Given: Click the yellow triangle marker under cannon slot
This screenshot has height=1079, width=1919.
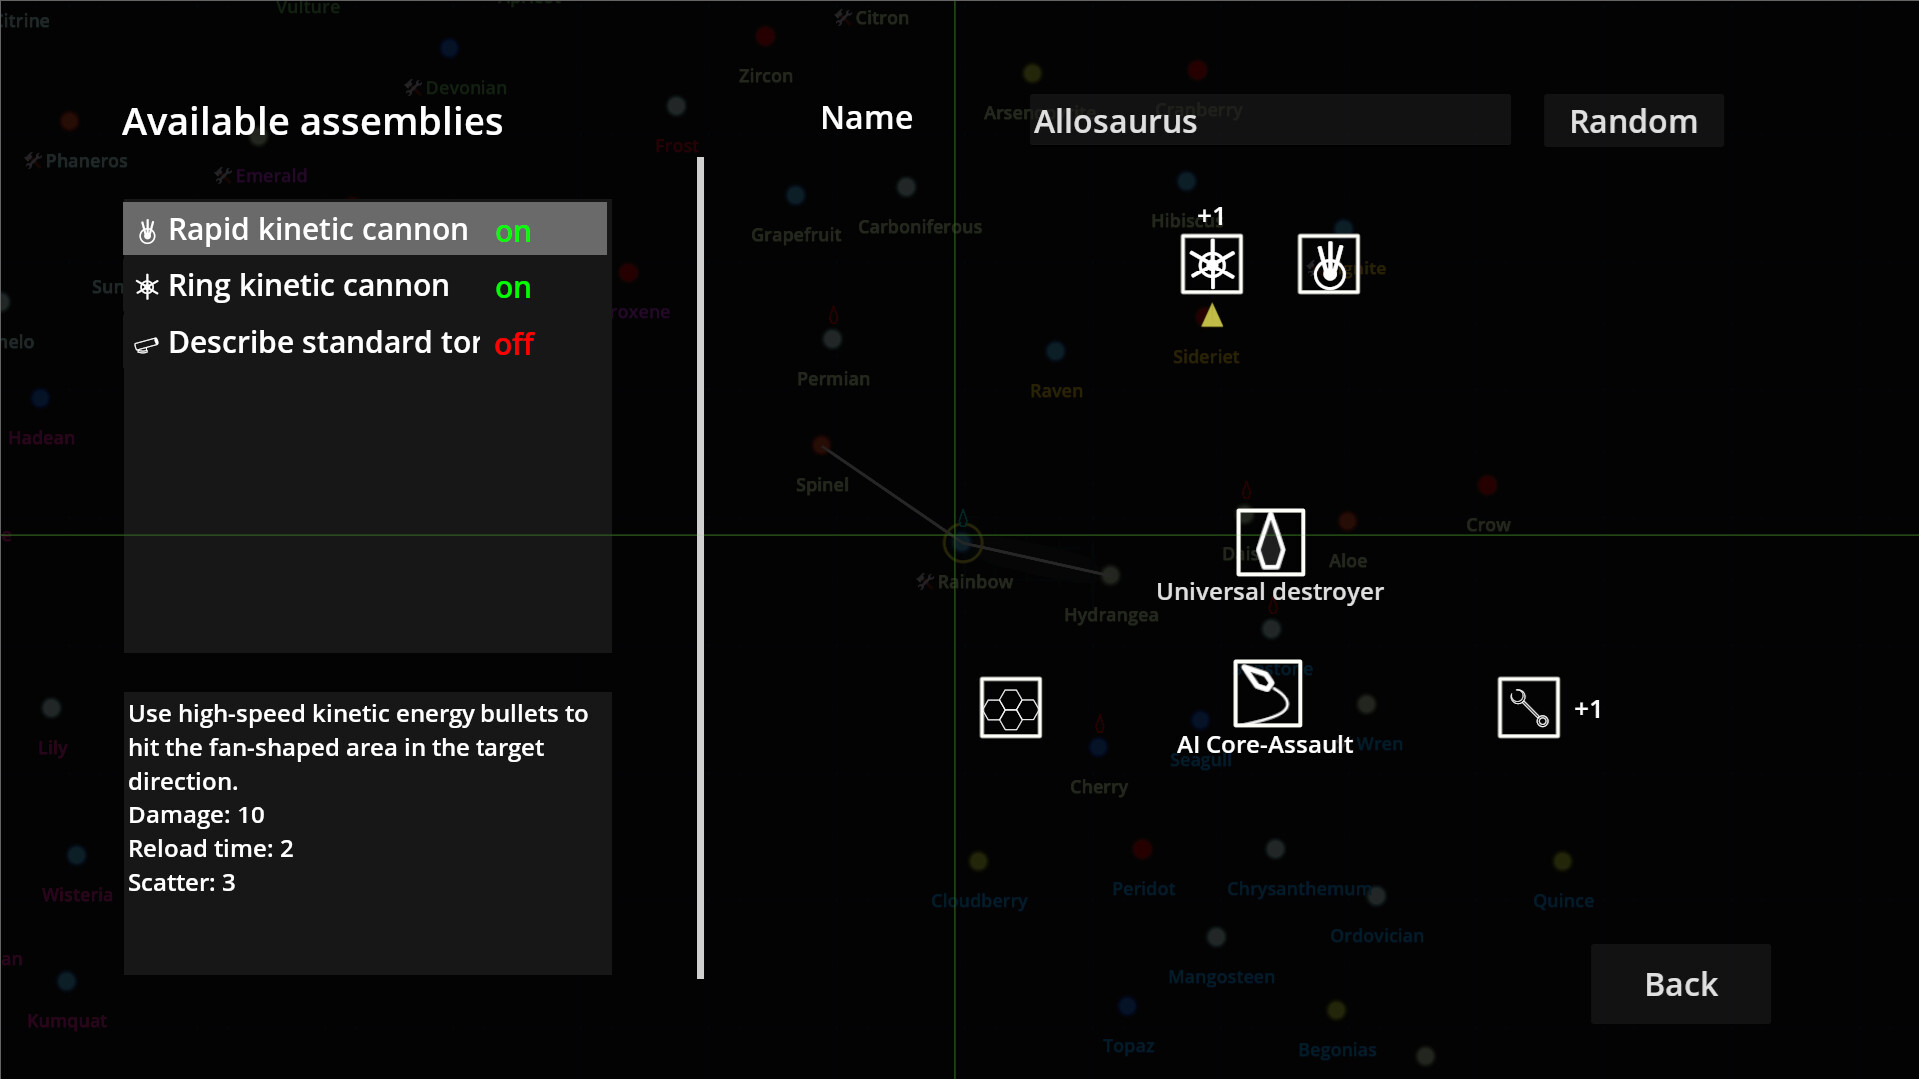Looking at the screenshot, I should [x=1211, y=316].
